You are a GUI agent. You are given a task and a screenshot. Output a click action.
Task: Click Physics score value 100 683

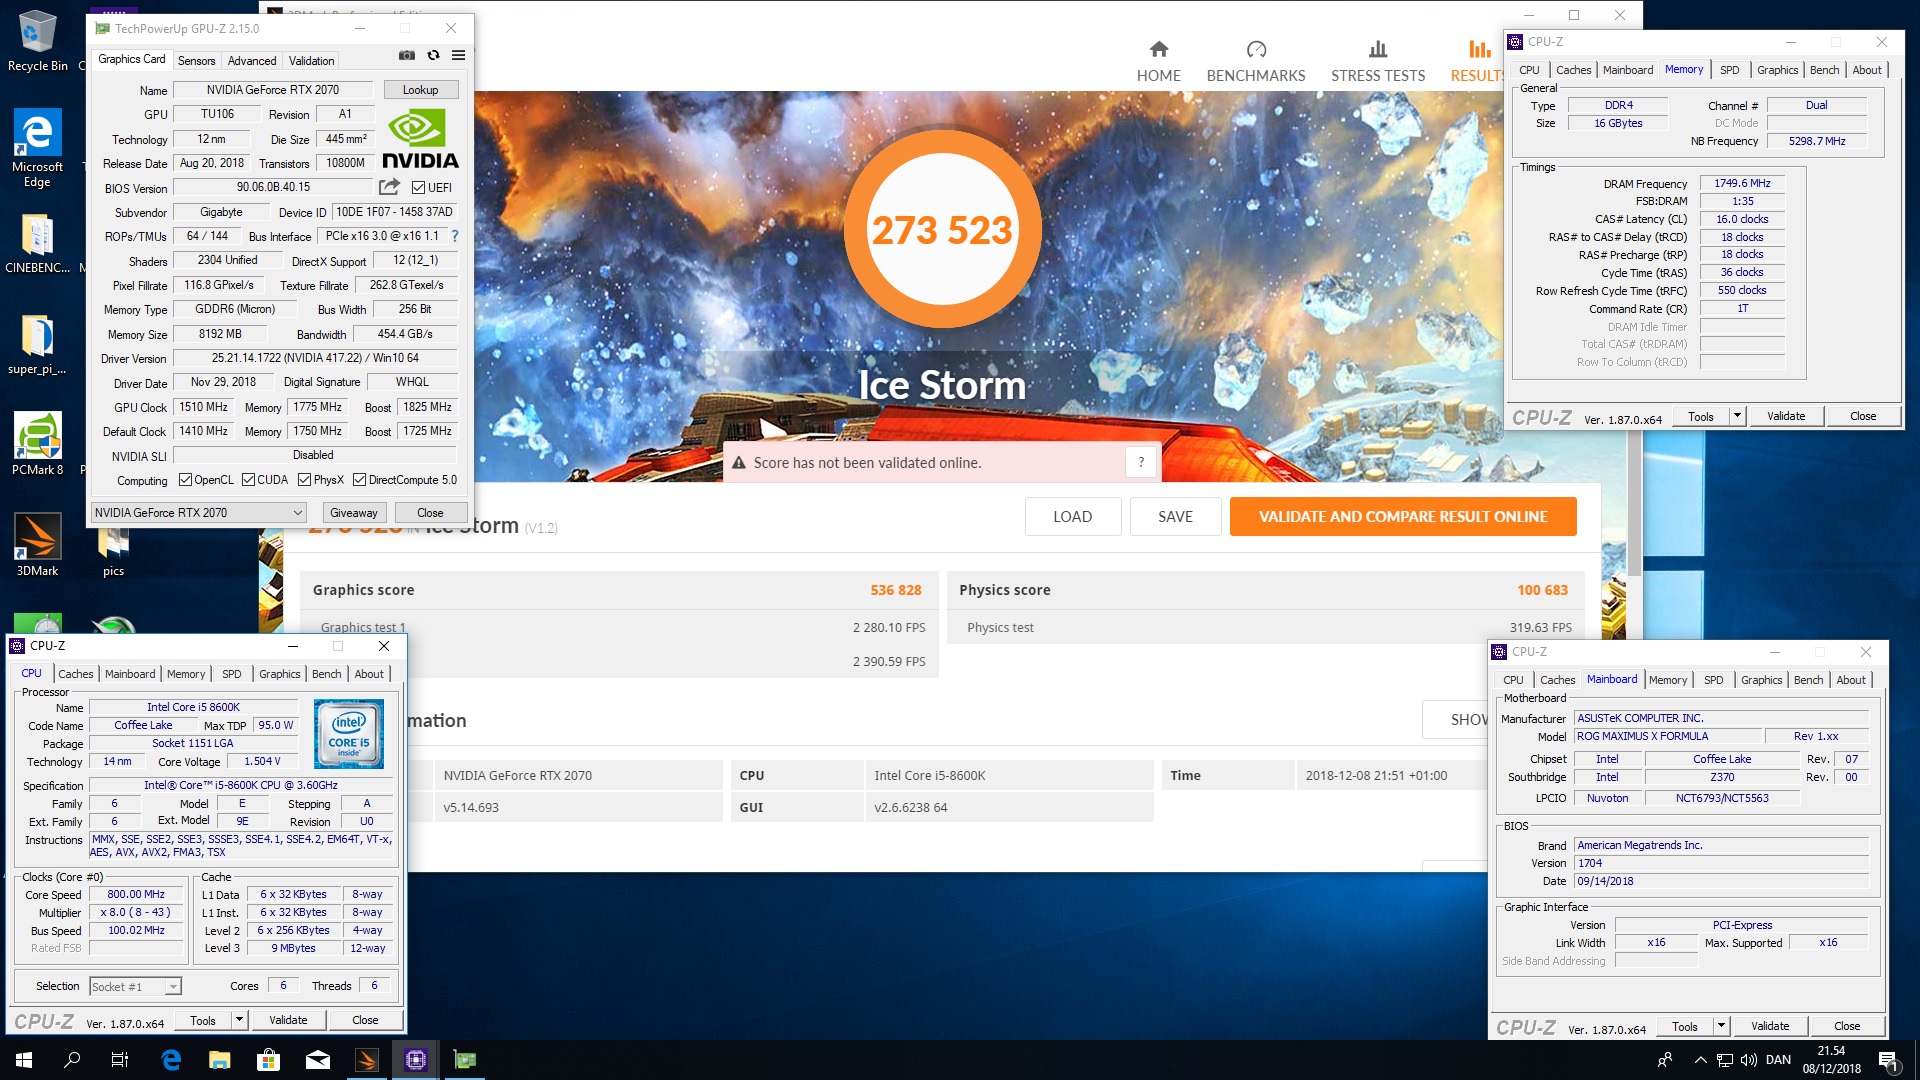1542,590
